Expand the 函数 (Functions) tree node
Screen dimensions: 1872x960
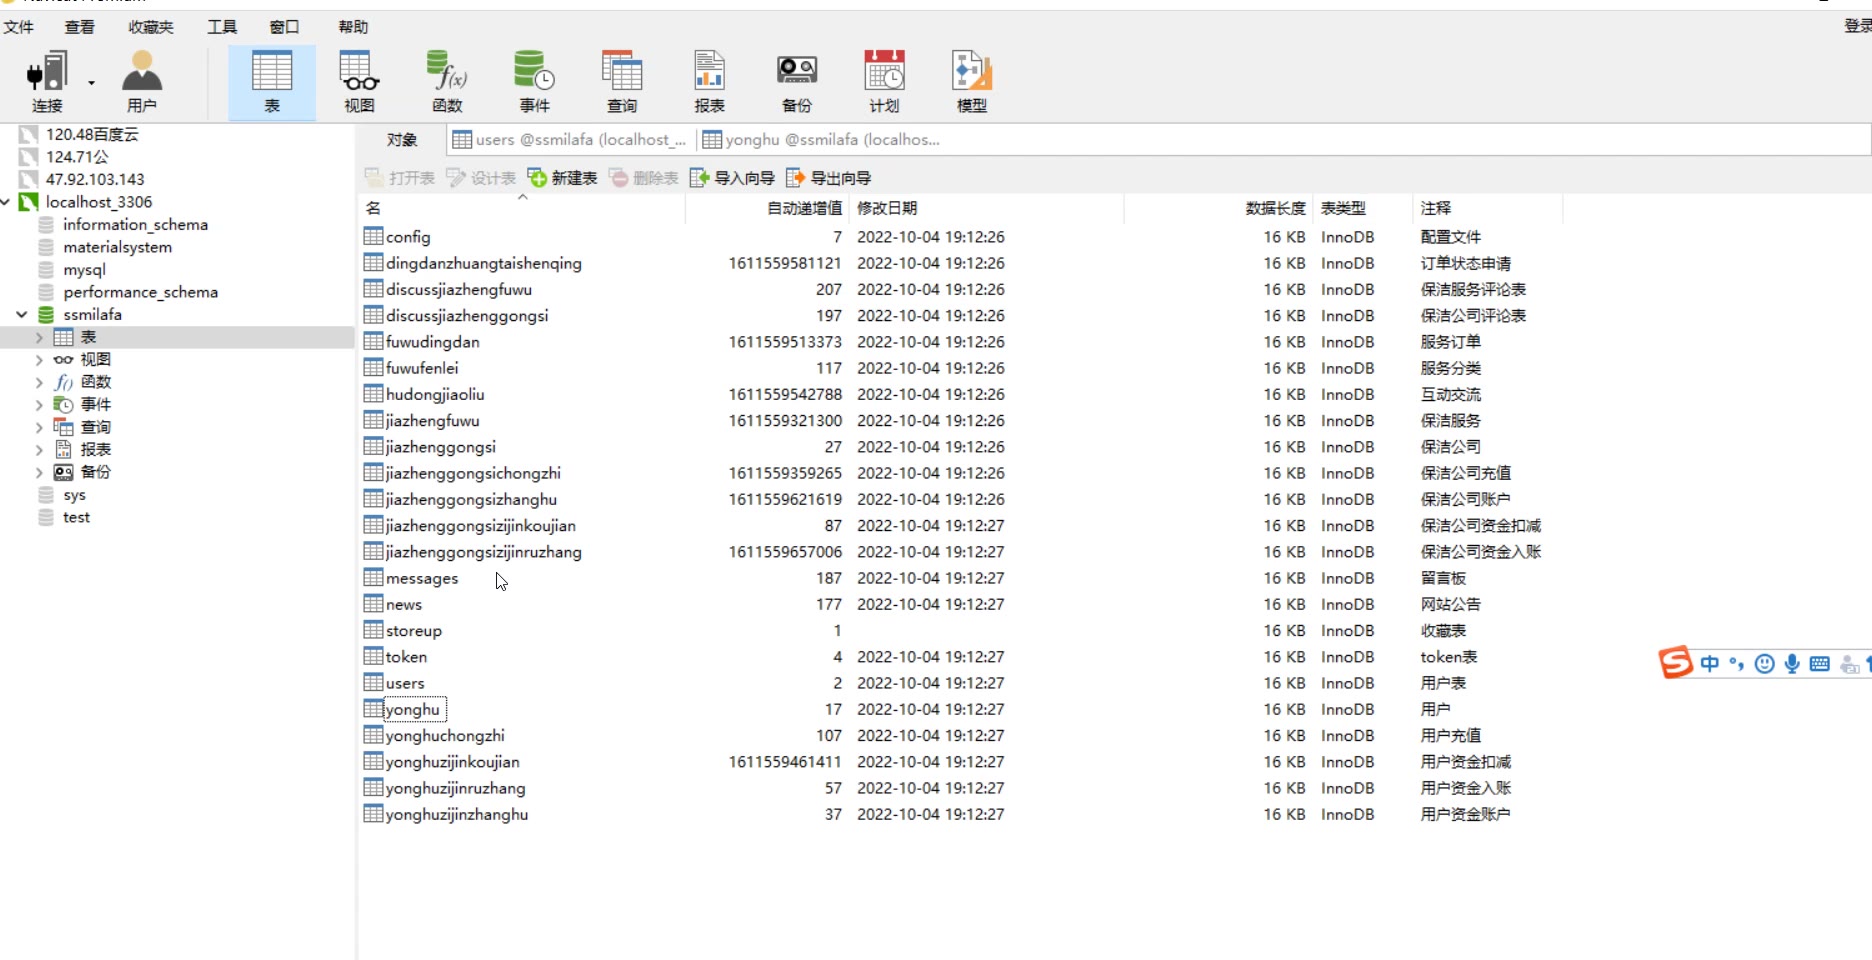39,382
